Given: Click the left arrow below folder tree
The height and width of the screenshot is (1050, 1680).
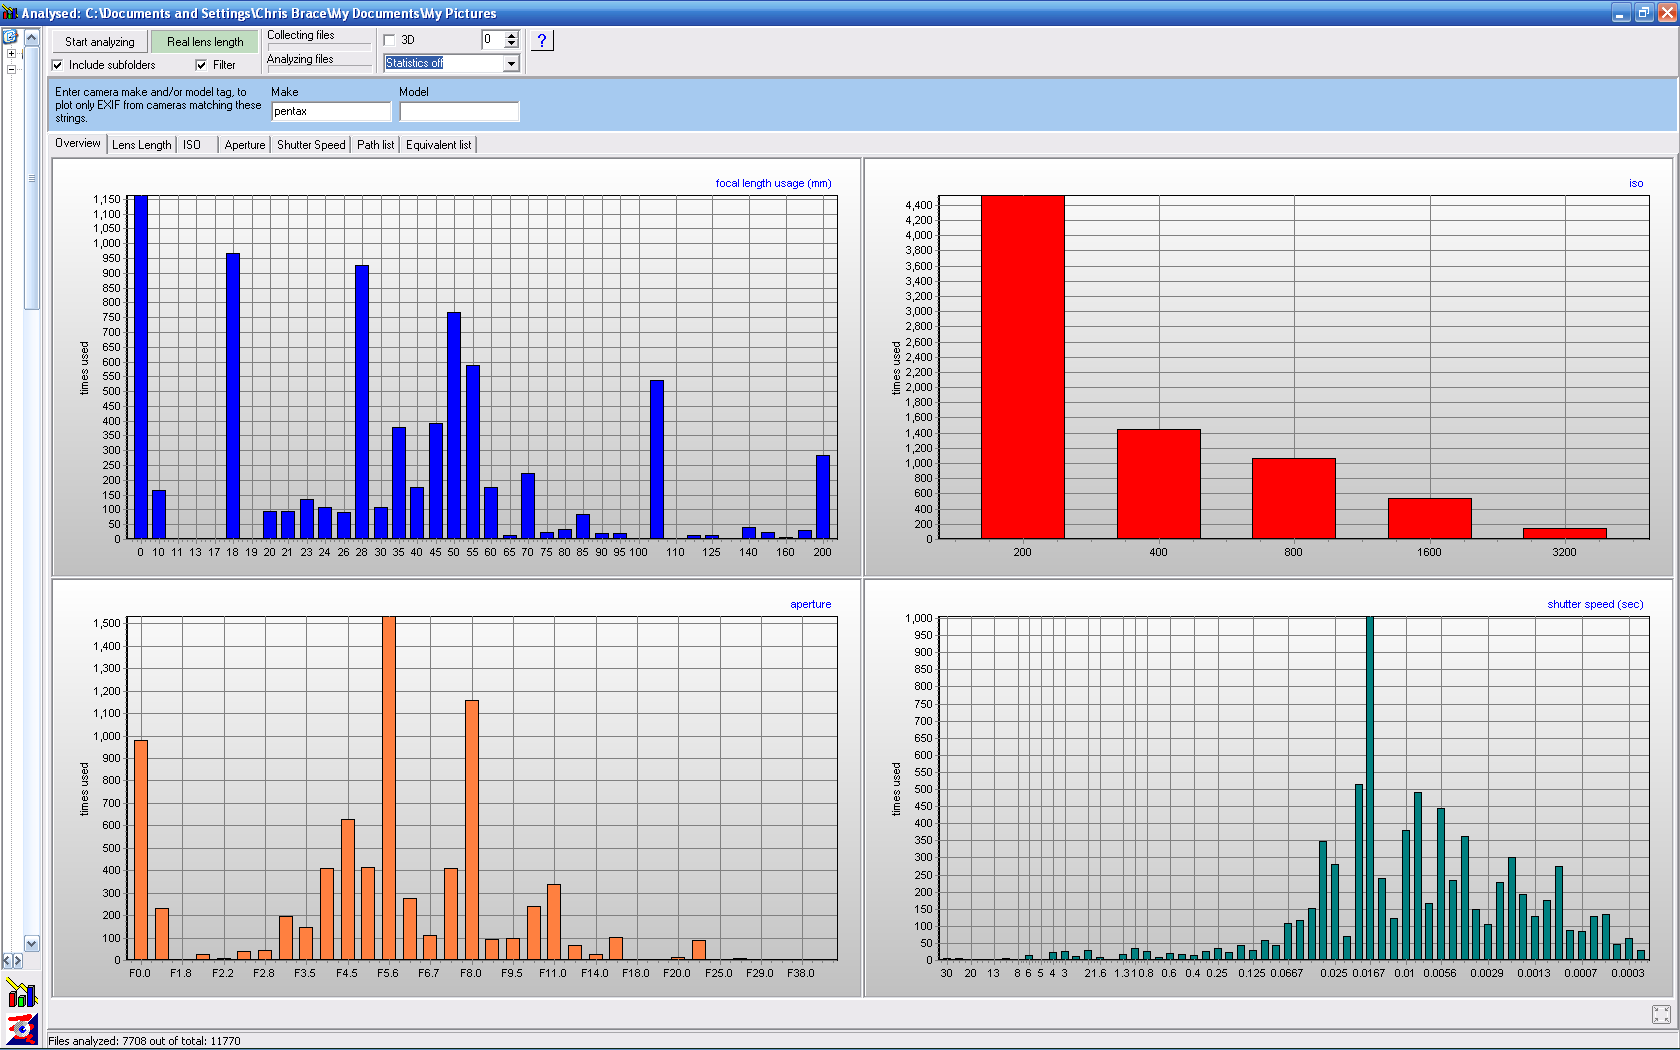Looking at the screenshot, I should tap(7, 961).
